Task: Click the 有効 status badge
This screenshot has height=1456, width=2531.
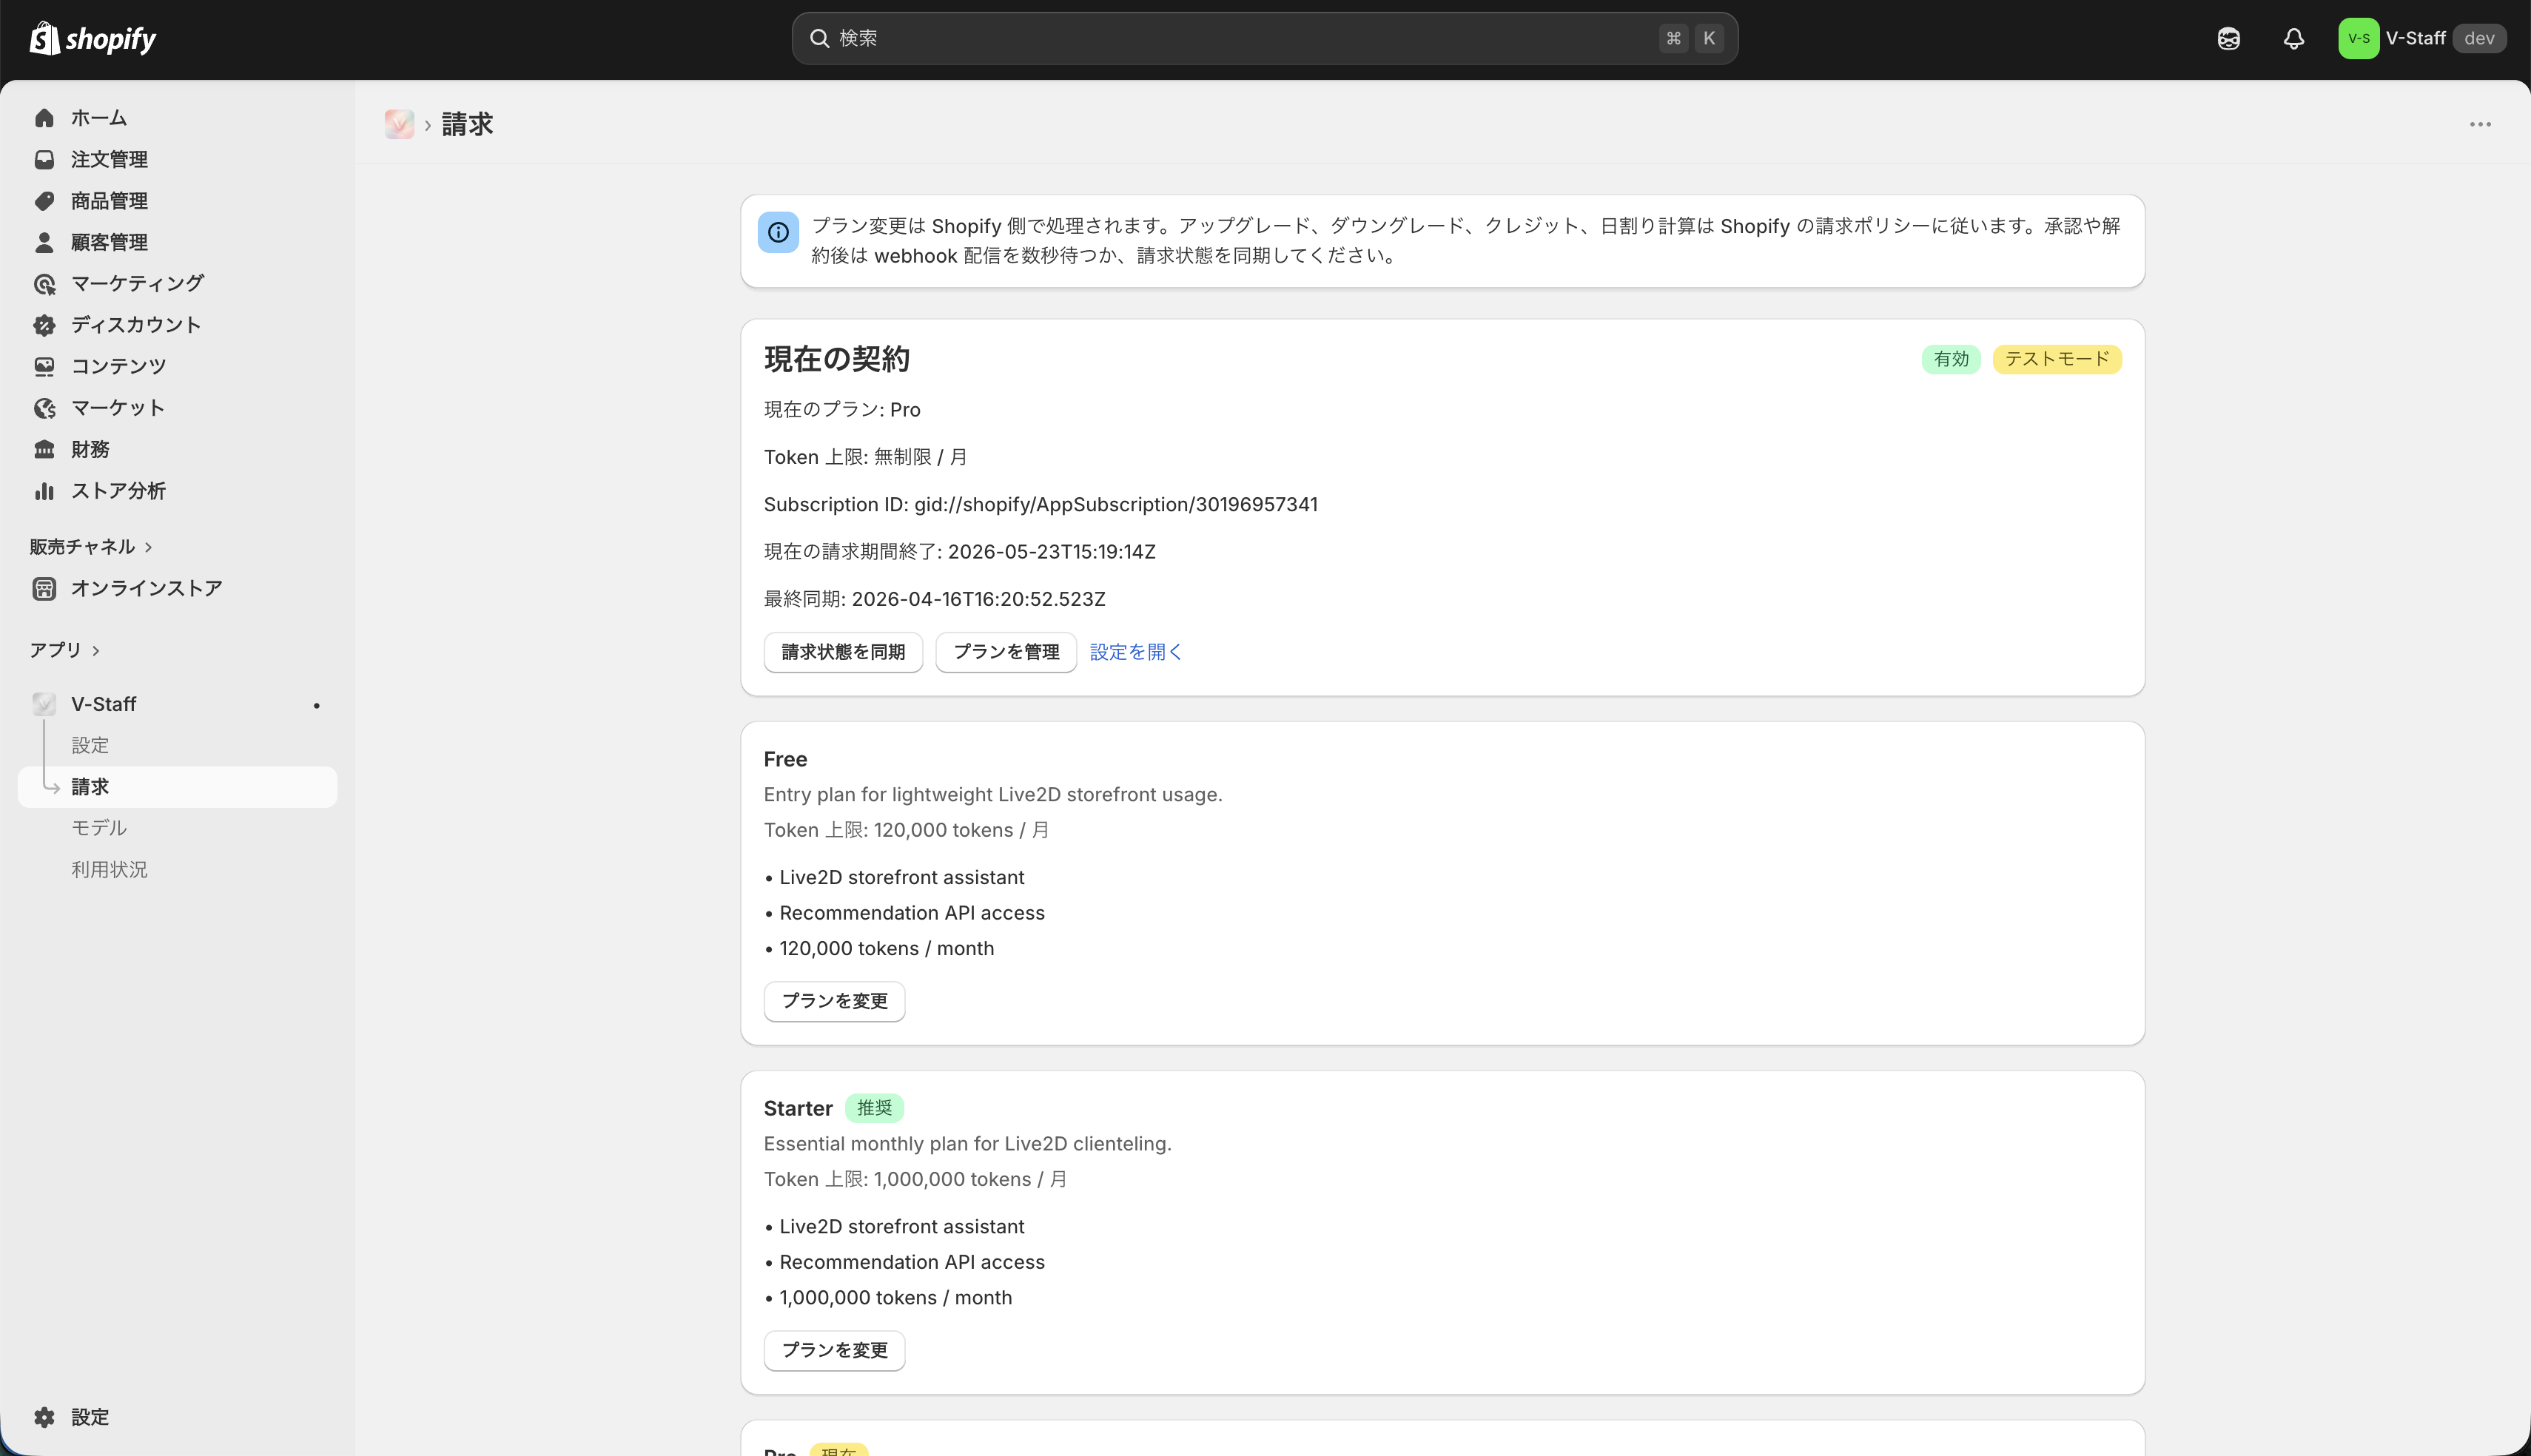Action: click(1950, 359)
